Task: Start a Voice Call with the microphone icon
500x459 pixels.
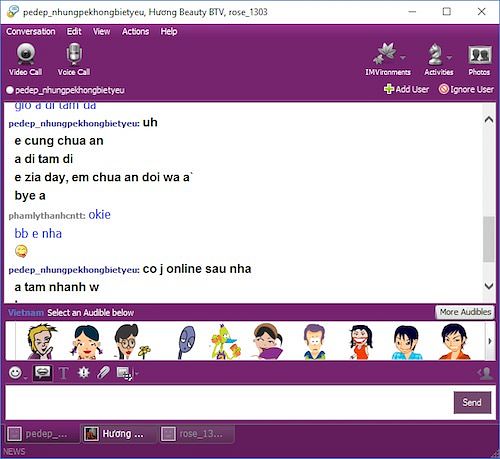Action: (74, 54)
